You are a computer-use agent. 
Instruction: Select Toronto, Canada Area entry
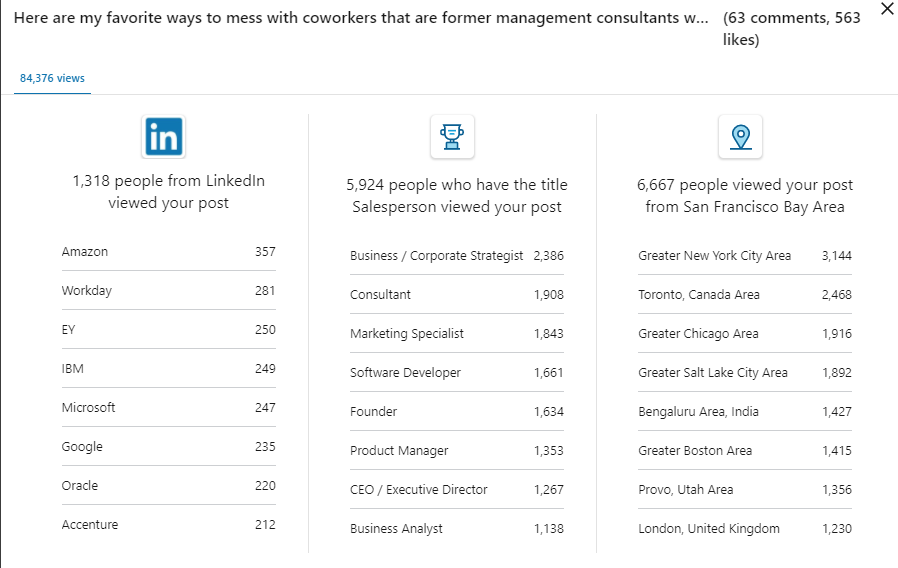(x=744, y=295)
